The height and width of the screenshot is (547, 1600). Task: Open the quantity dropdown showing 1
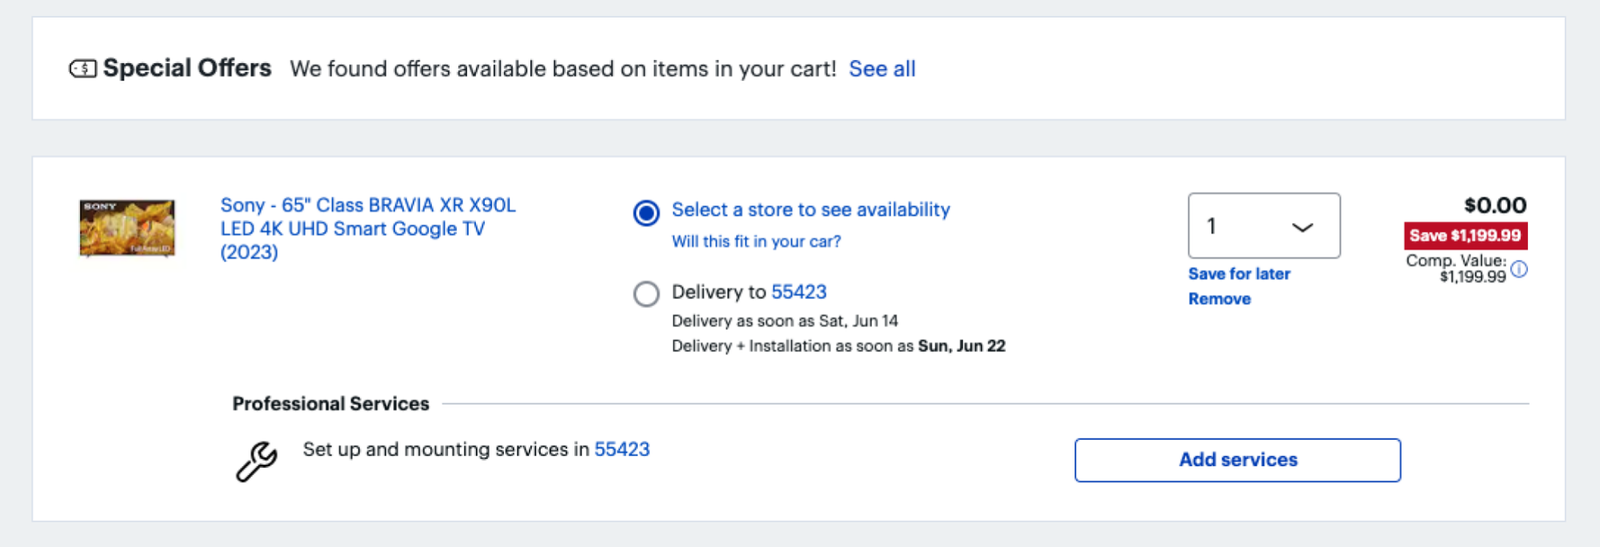1264,226
